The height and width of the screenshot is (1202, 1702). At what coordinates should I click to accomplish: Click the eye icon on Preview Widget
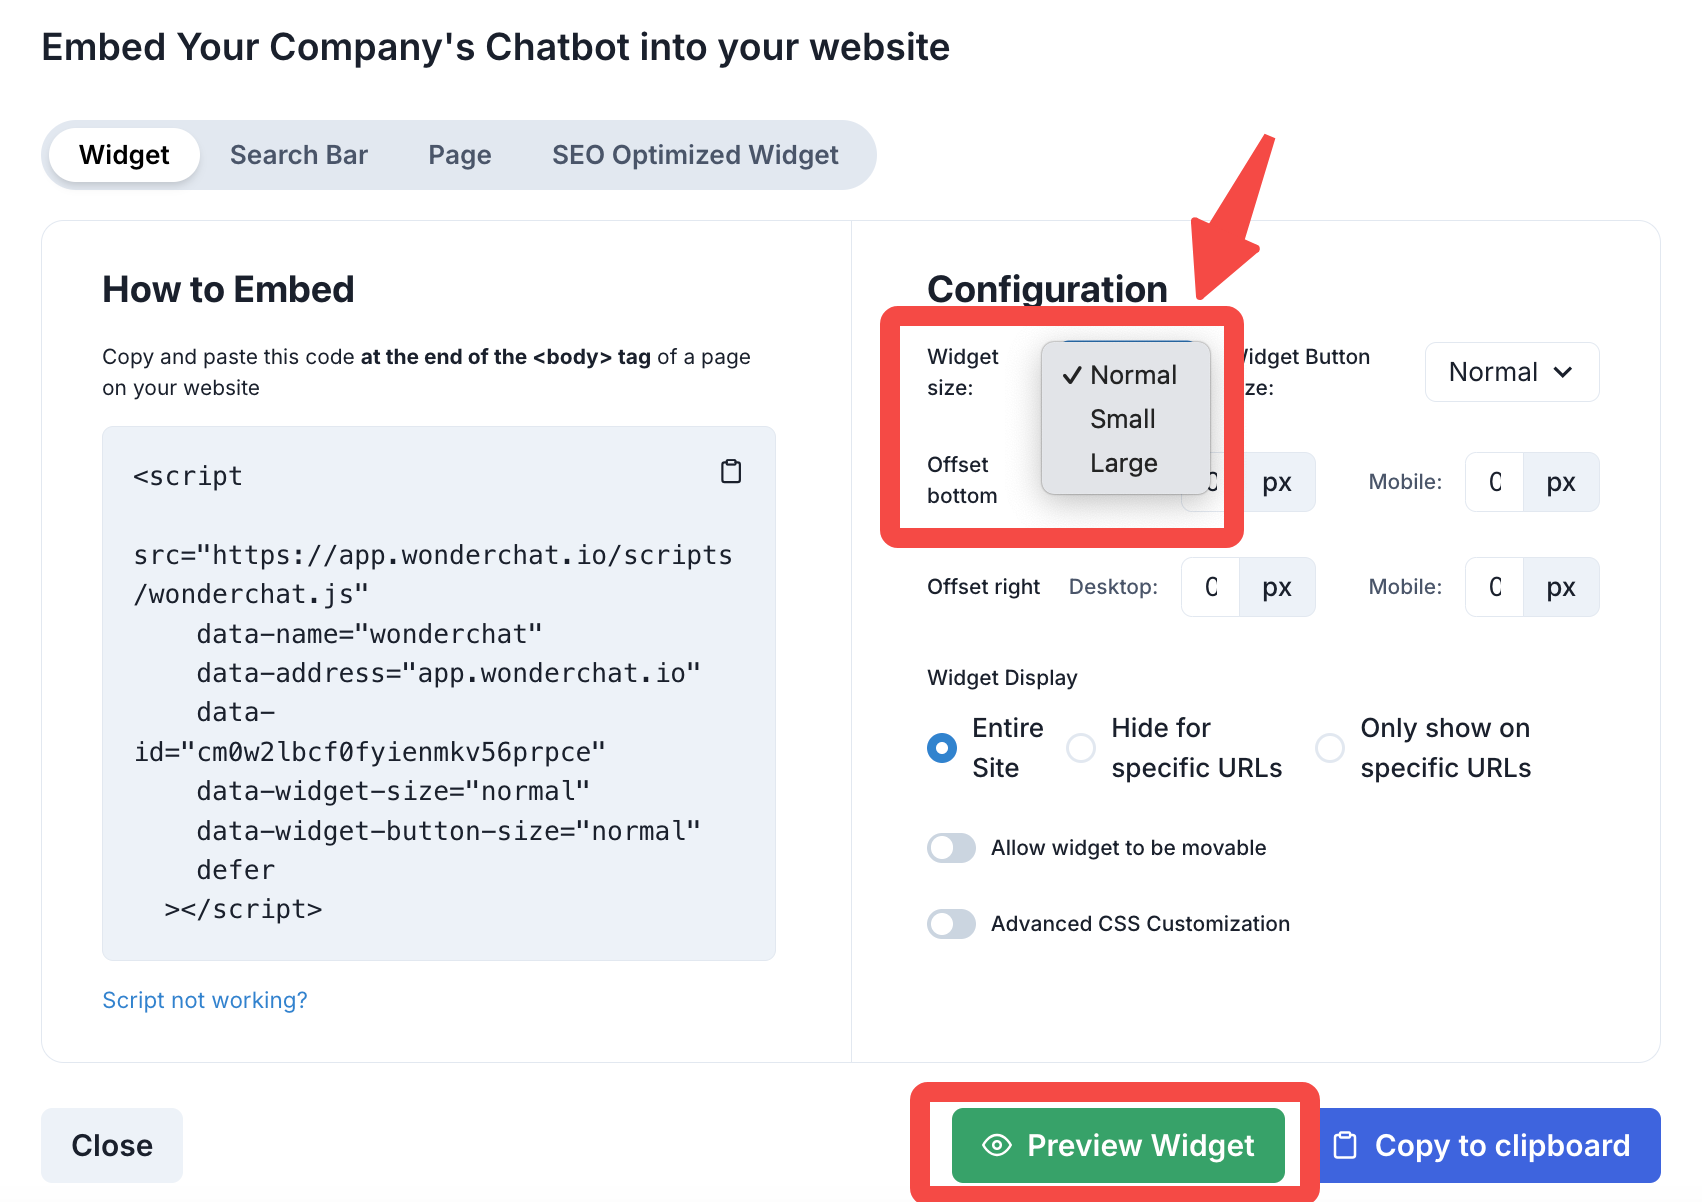click(997, 1145)
